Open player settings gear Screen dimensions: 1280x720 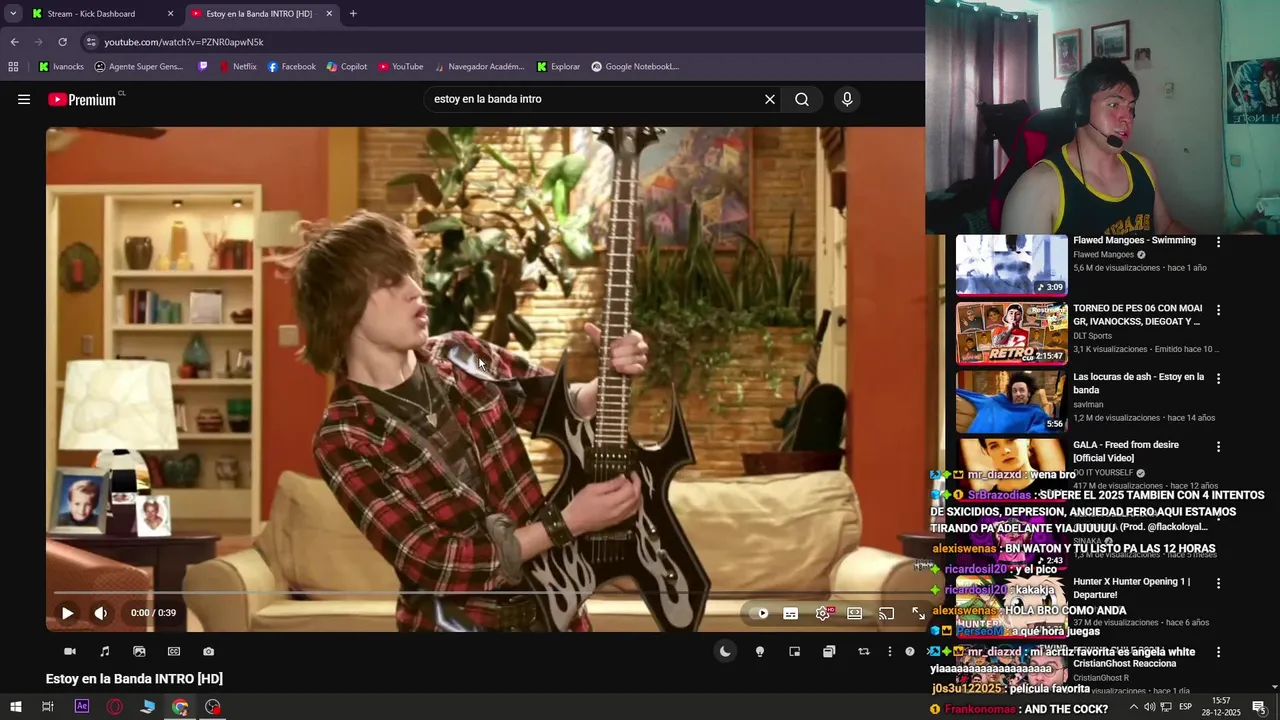[823, 613]
